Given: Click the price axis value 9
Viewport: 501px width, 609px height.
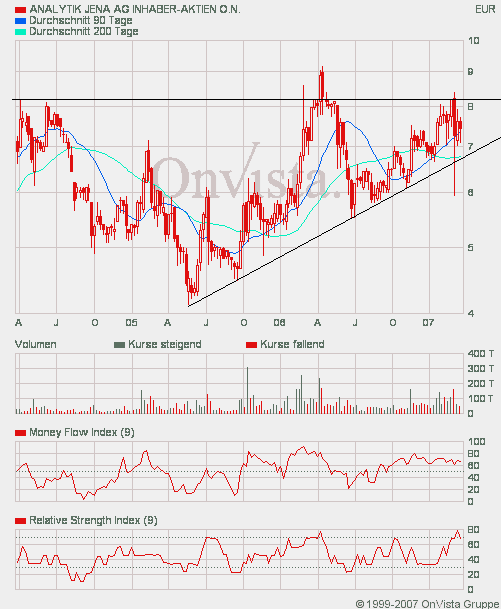Looking at the screenshot, I should click(471, 71).
